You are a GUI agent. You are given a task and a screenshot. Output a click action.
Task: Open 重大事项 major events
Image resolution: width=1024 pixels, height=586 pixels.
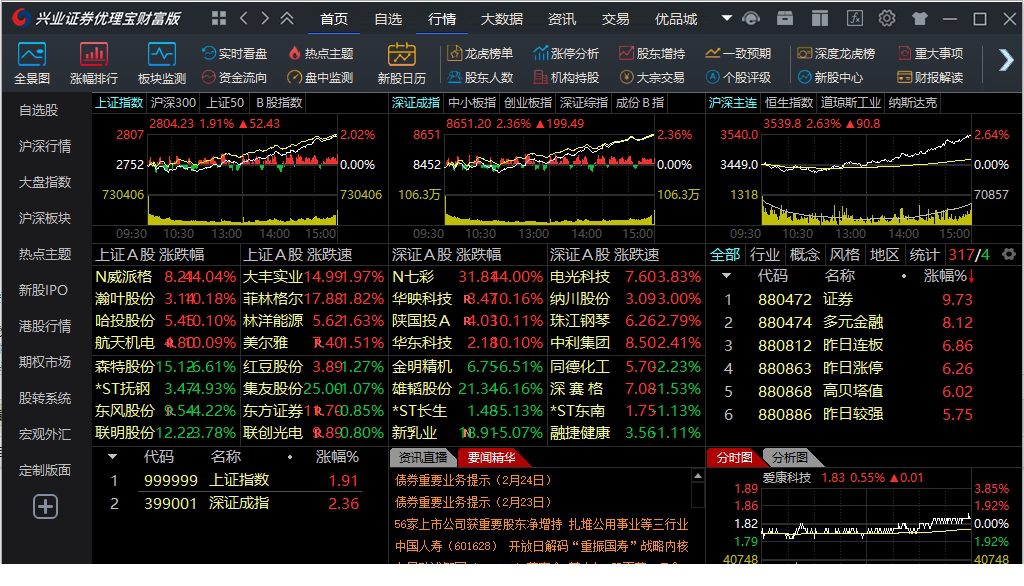931,54
